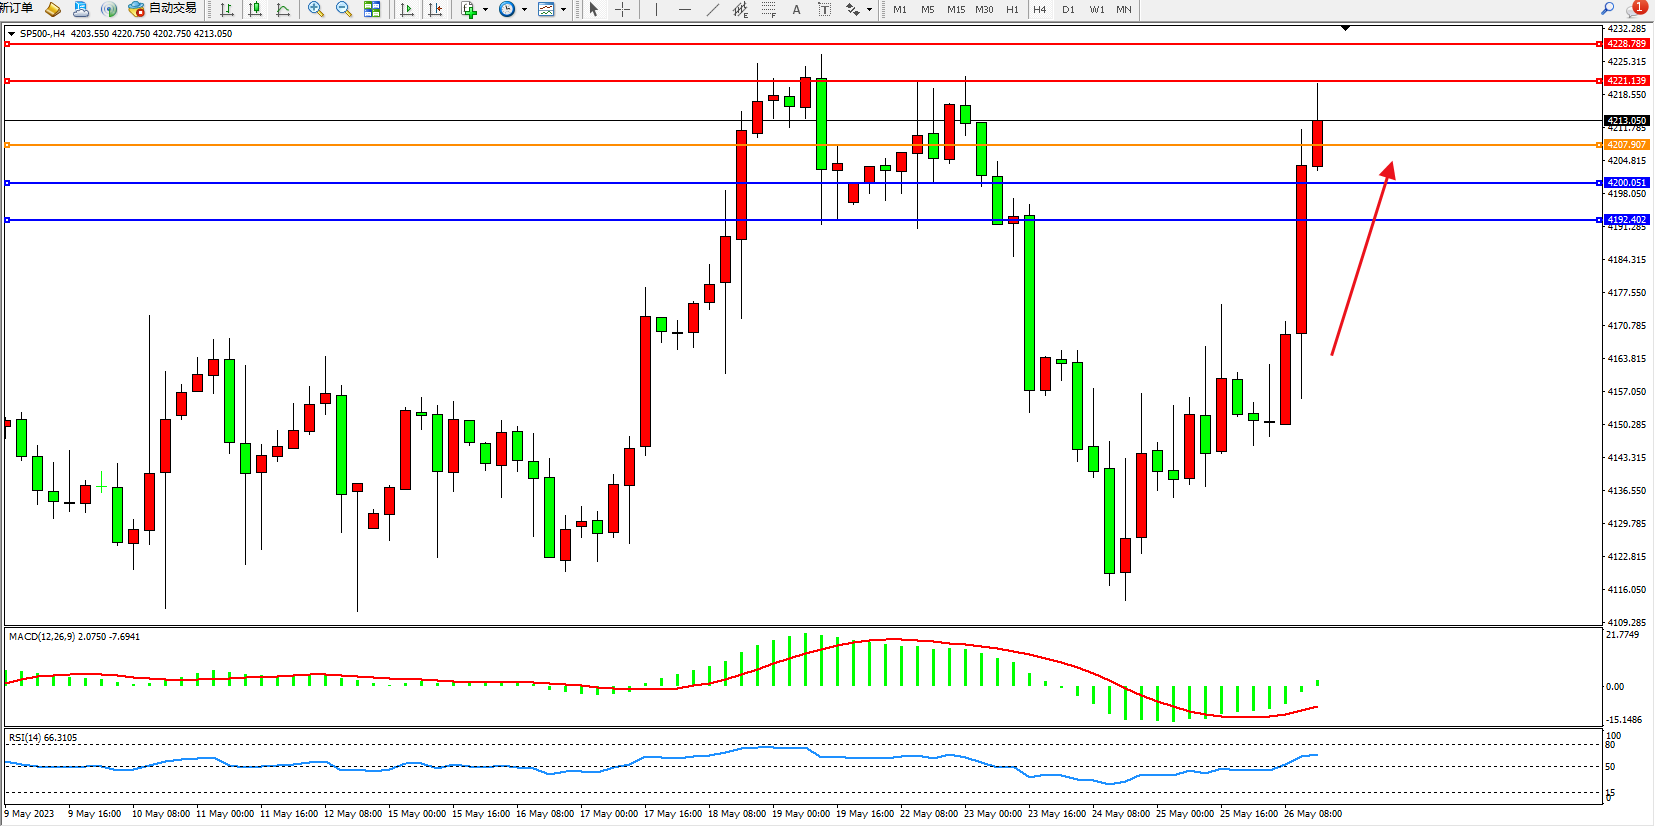This screenshot has height=827, width=1655.
Task: Open the chart templates dropdown
Action: pyautogui.click(x=564, y=10)
